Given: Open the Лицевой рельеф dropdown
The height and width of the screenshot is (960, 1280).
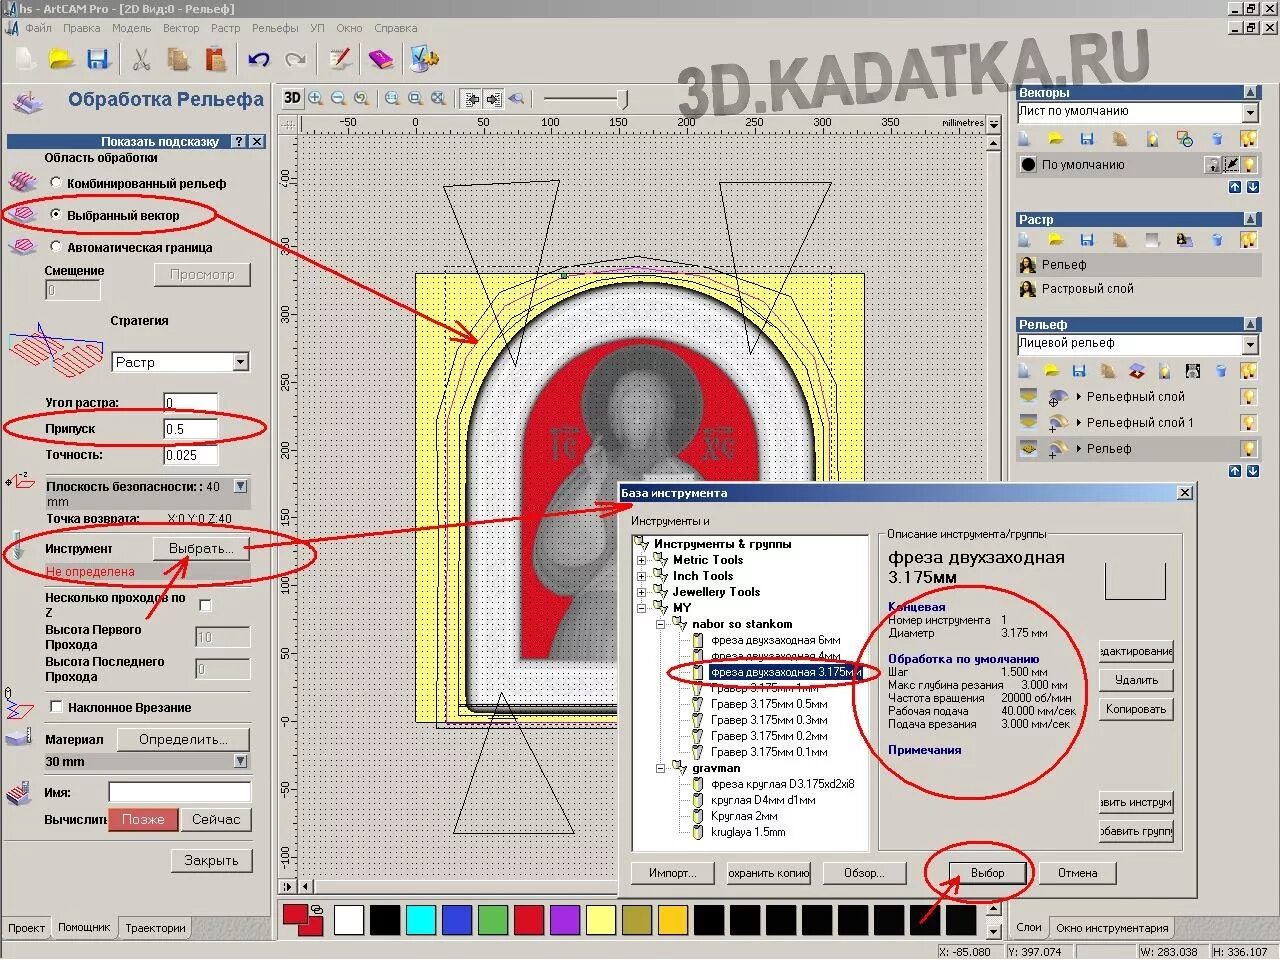Looking at the screenshot, I should [1250, 344].
